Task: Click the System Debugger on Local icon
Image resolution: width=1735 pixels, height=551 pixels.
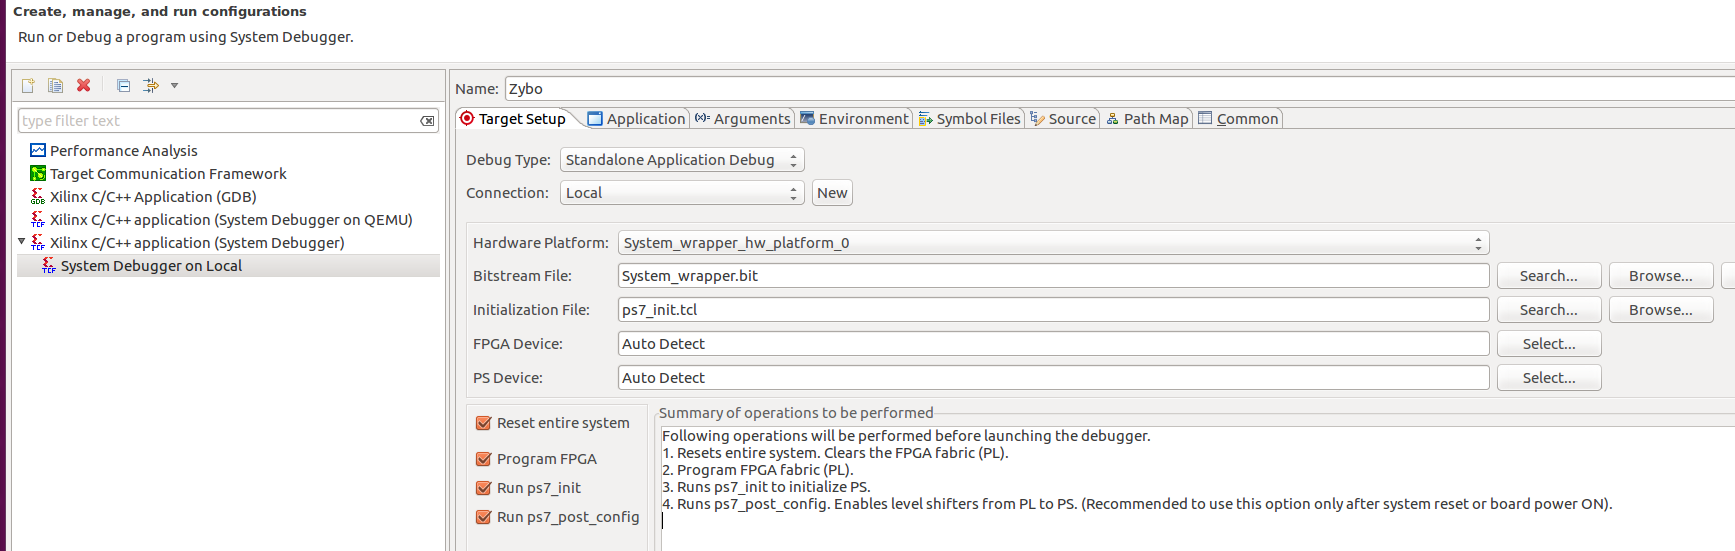Action: (48, 266)
